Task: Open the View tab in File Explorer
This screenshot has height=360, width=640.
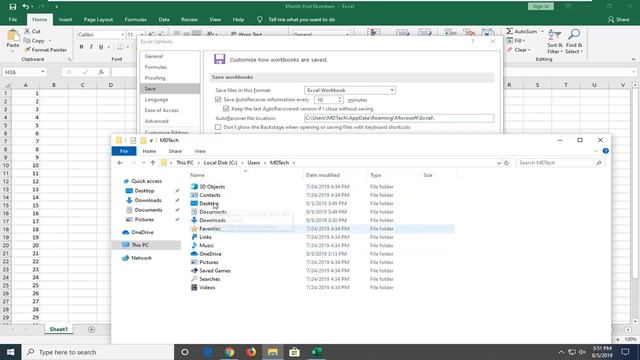Action: 200,151
